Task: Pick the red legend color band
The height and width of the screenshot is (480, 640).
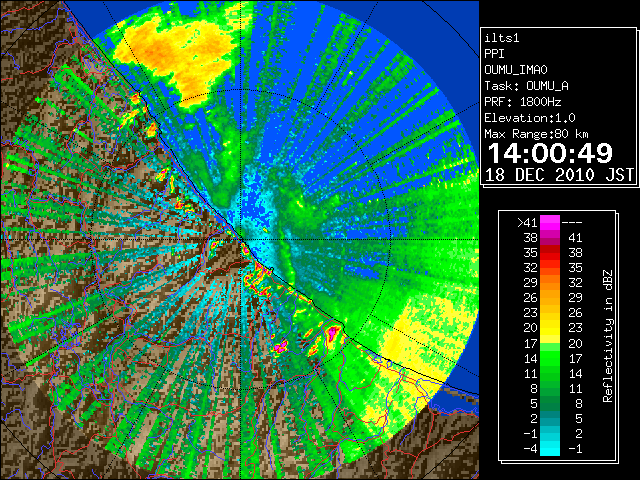Action: [x=550, y=252]
